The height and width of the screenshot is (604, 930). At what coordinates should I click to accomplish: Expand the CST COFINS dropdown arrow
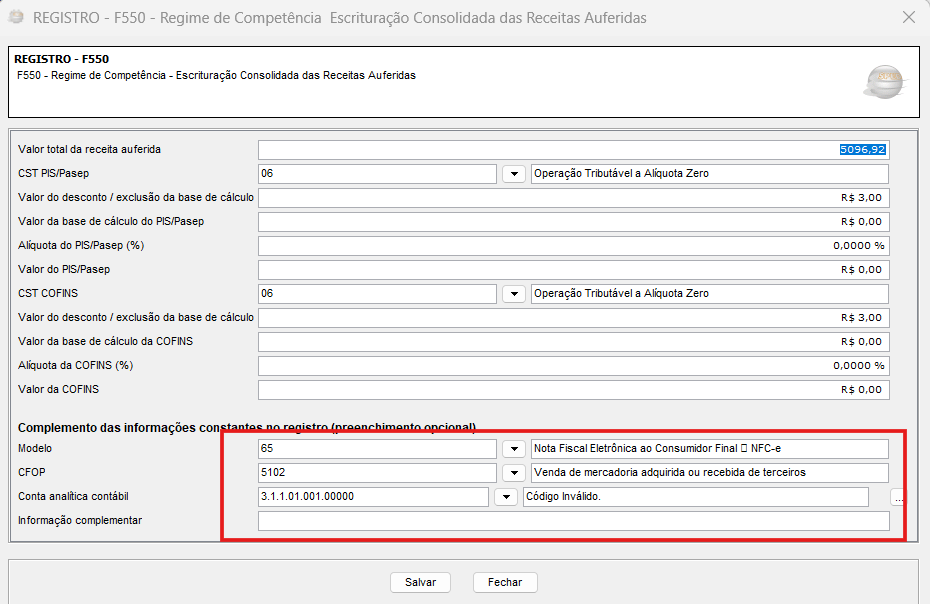pos(514,294)
